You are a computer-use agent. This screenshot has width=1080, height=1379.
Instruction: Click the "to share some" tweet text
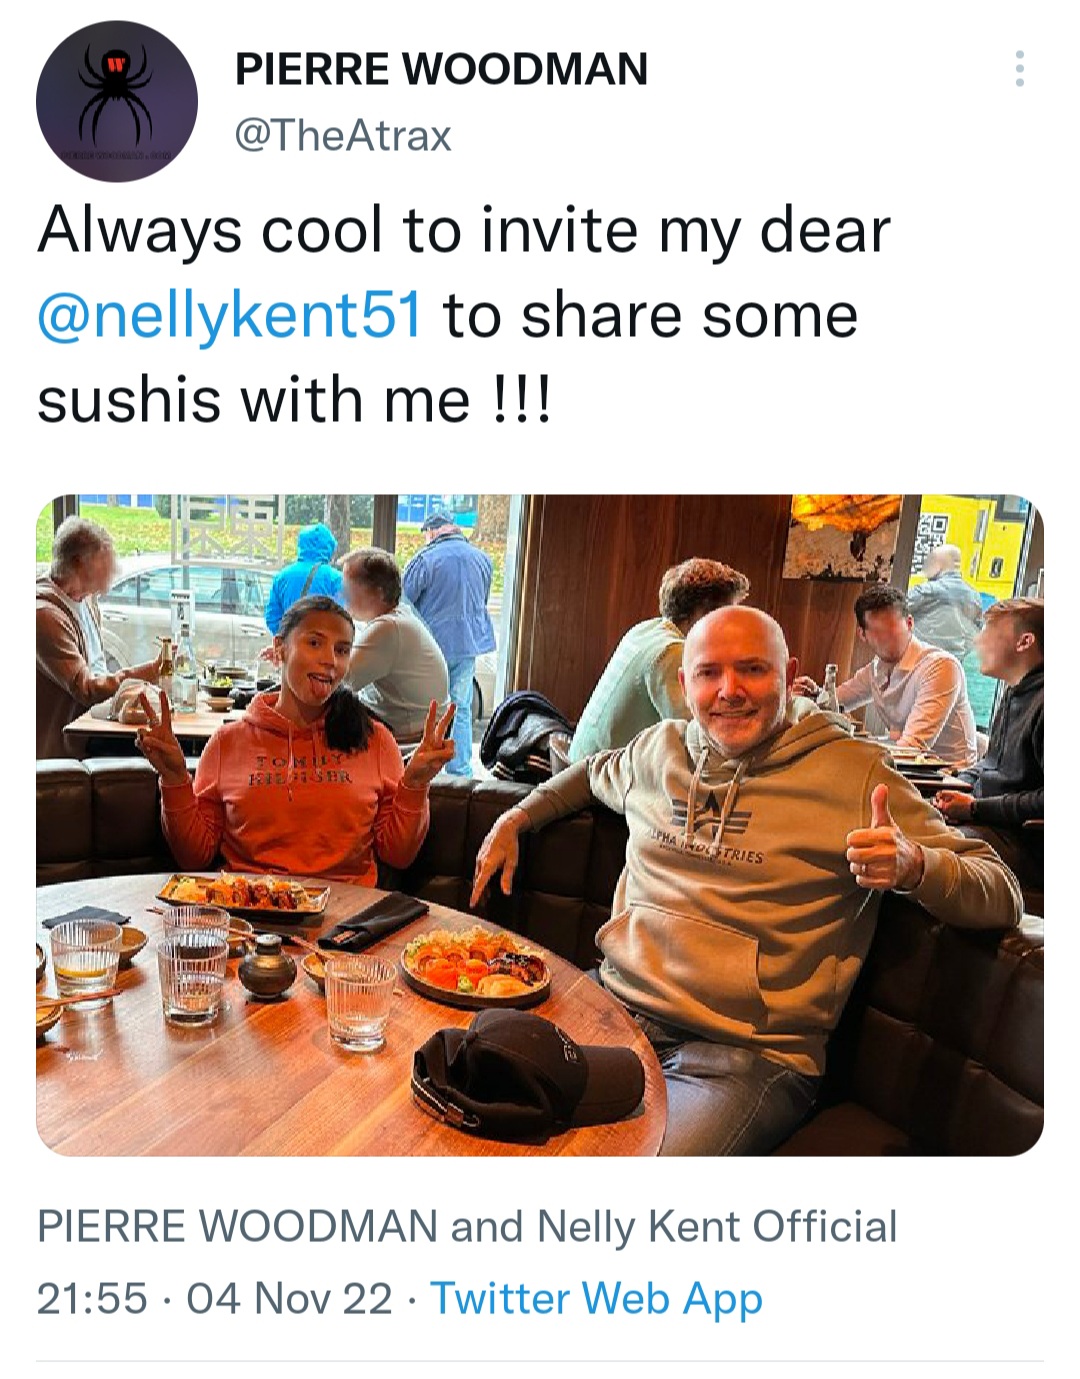pos(650,315)
